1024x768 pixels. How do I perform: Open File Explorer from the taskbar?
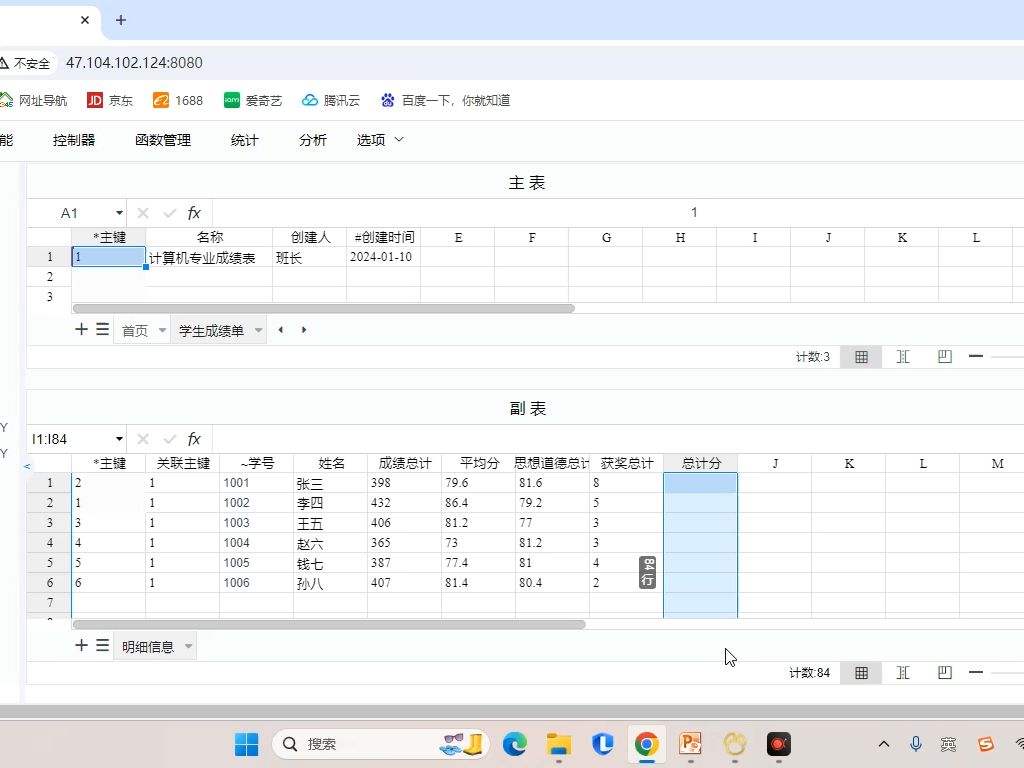coord(558,744)
